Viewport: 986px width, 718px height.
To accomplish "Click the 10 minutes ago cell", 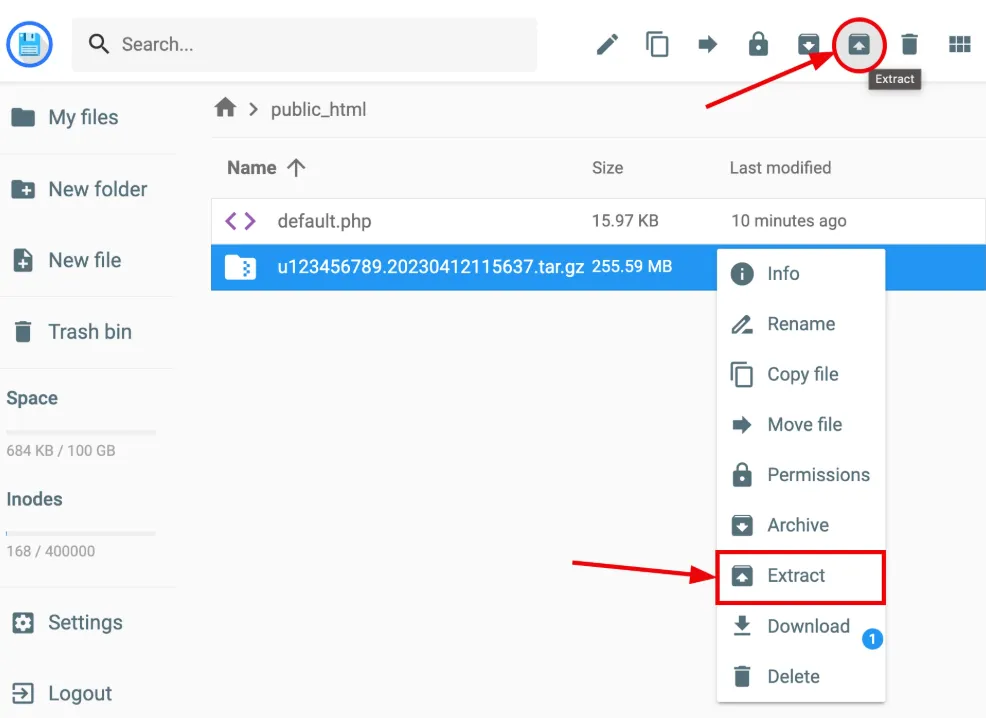I will point(789,221).
